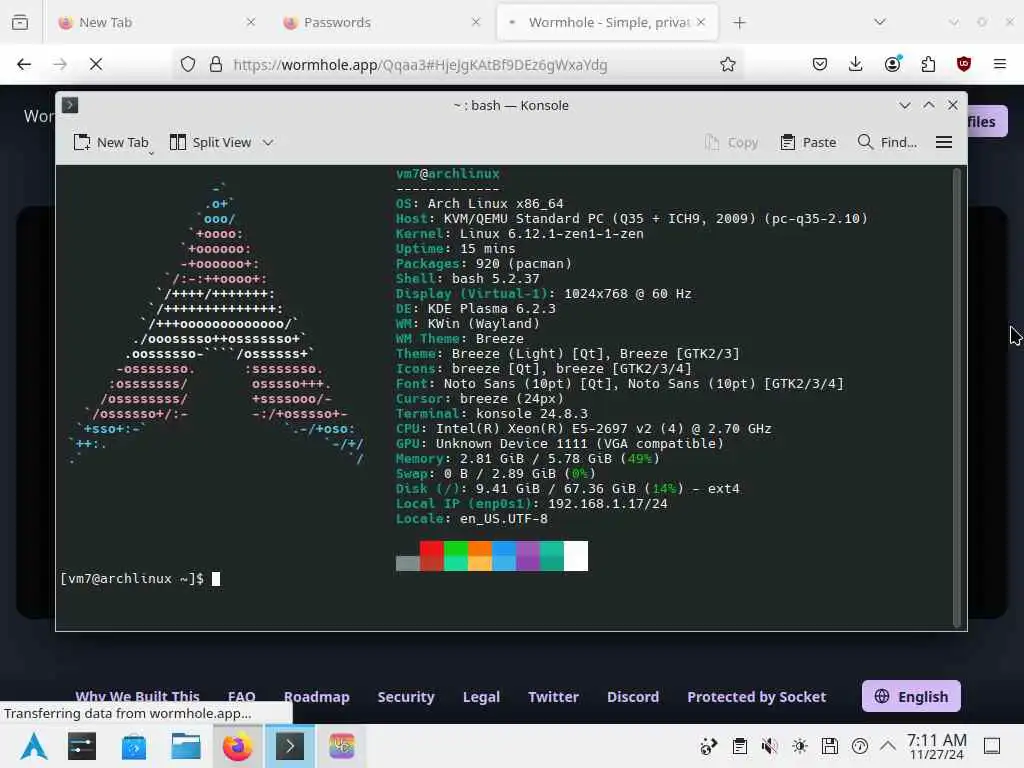Collapse Konsole window with down chevron
Image resolution: width=1024 pixels, height=768 pixels.
point(904,105)
